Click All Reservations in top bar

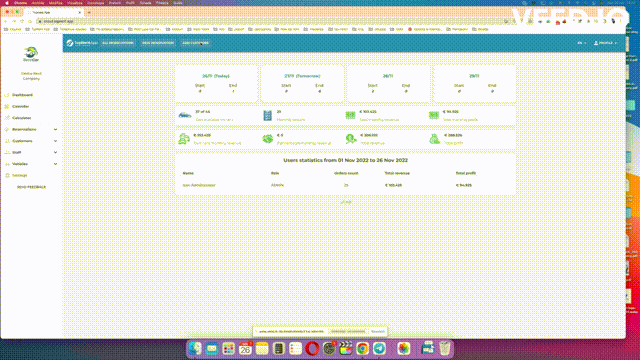click(x=118, y=43)
